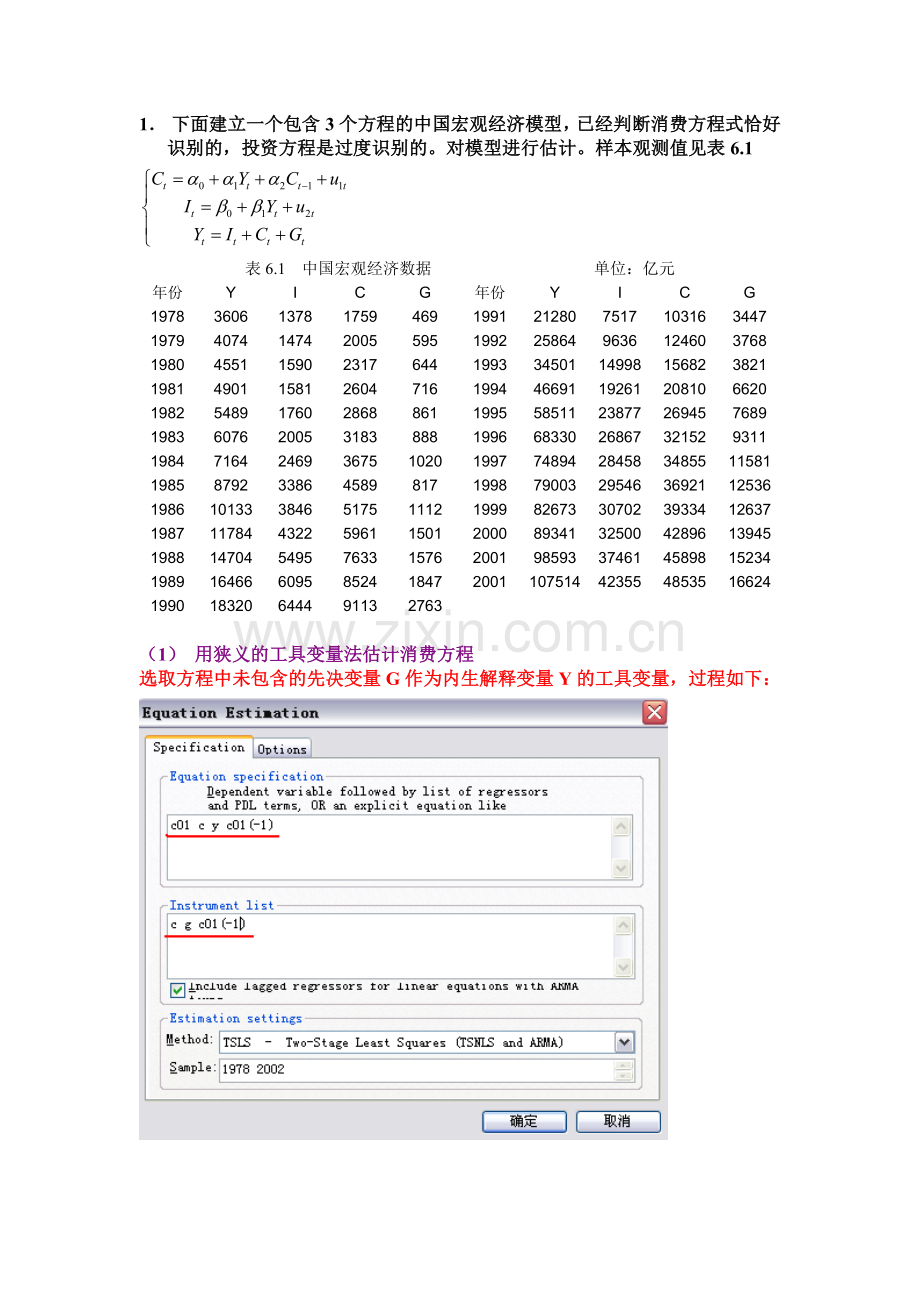Select the TSLS method text

[x=393, y=1043]
